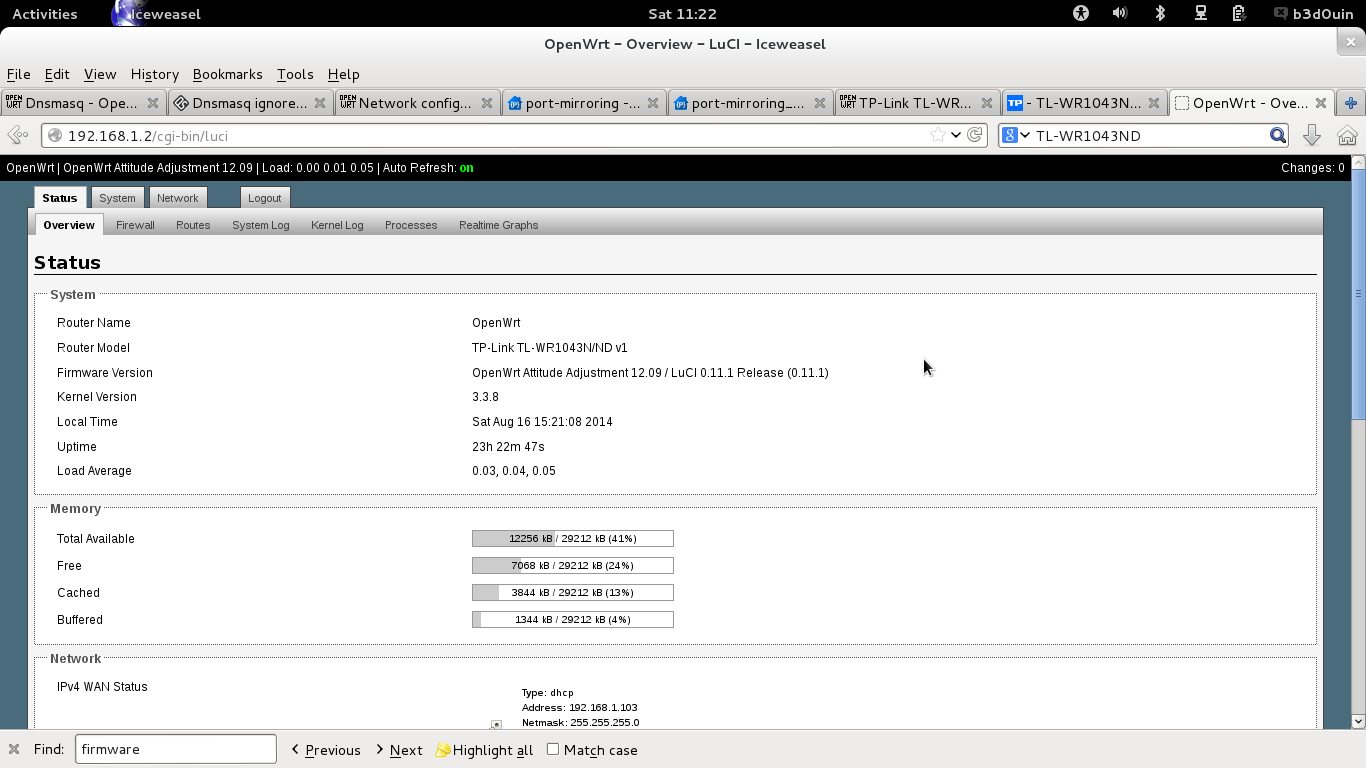Toggle the Match case checkbox
The width and height of the screenshot is (1366, 768).
(x=553, y=749)
